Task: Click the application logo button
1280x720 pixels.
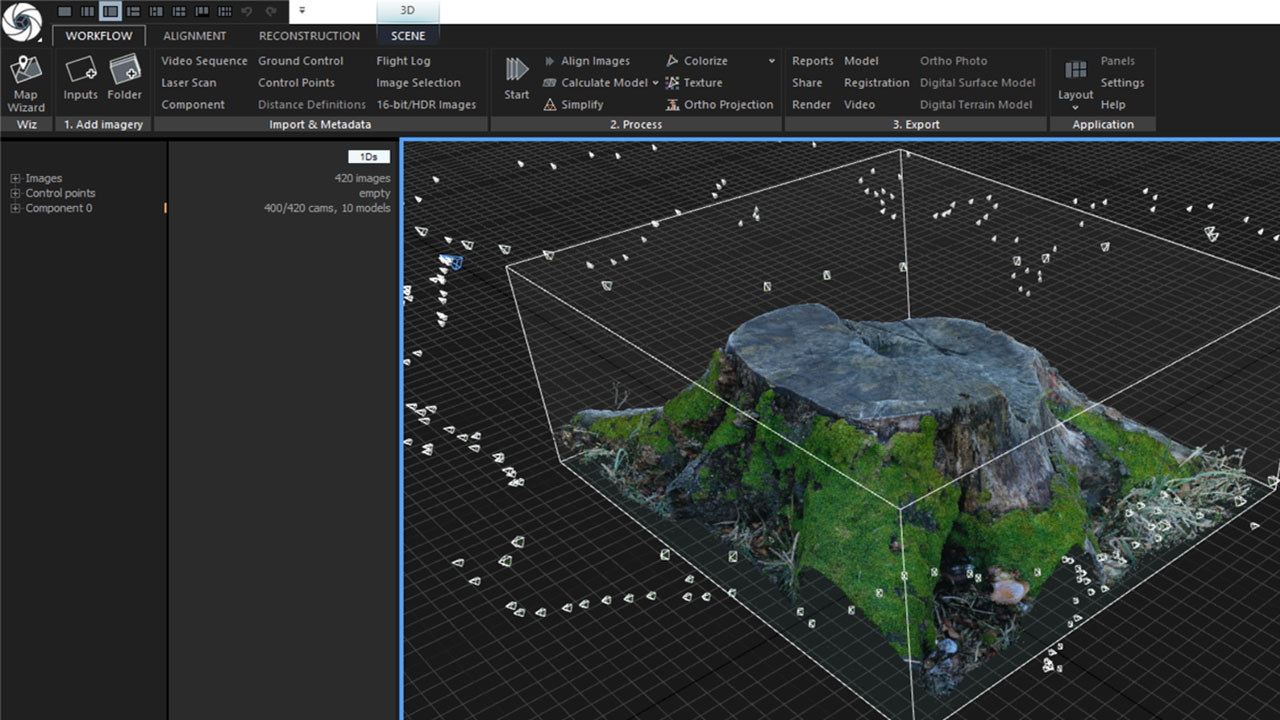Action: 22,22
